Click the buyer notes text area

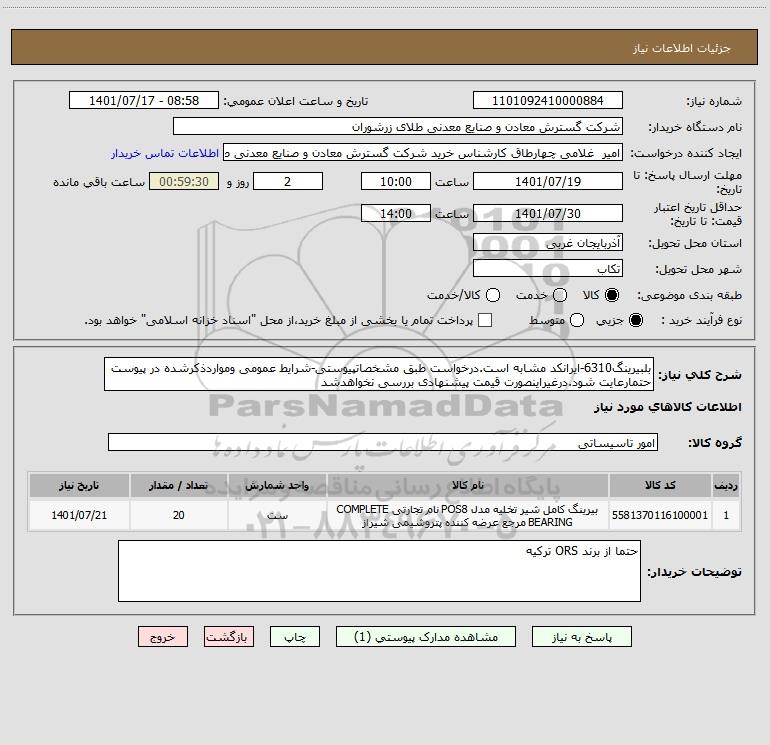click(379, 571)
